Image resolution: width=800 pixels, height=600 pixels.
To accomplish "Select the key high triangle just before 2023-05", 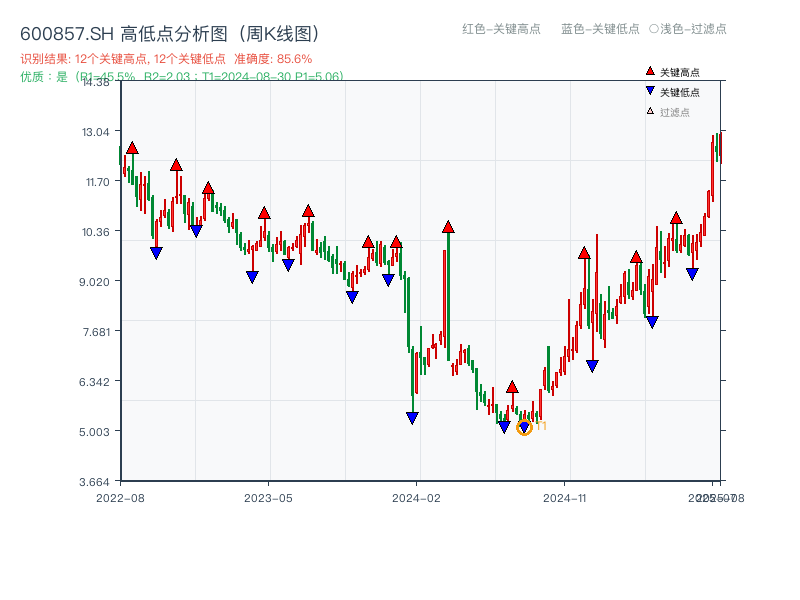I will pyautogui.click(x=264, y=213).
